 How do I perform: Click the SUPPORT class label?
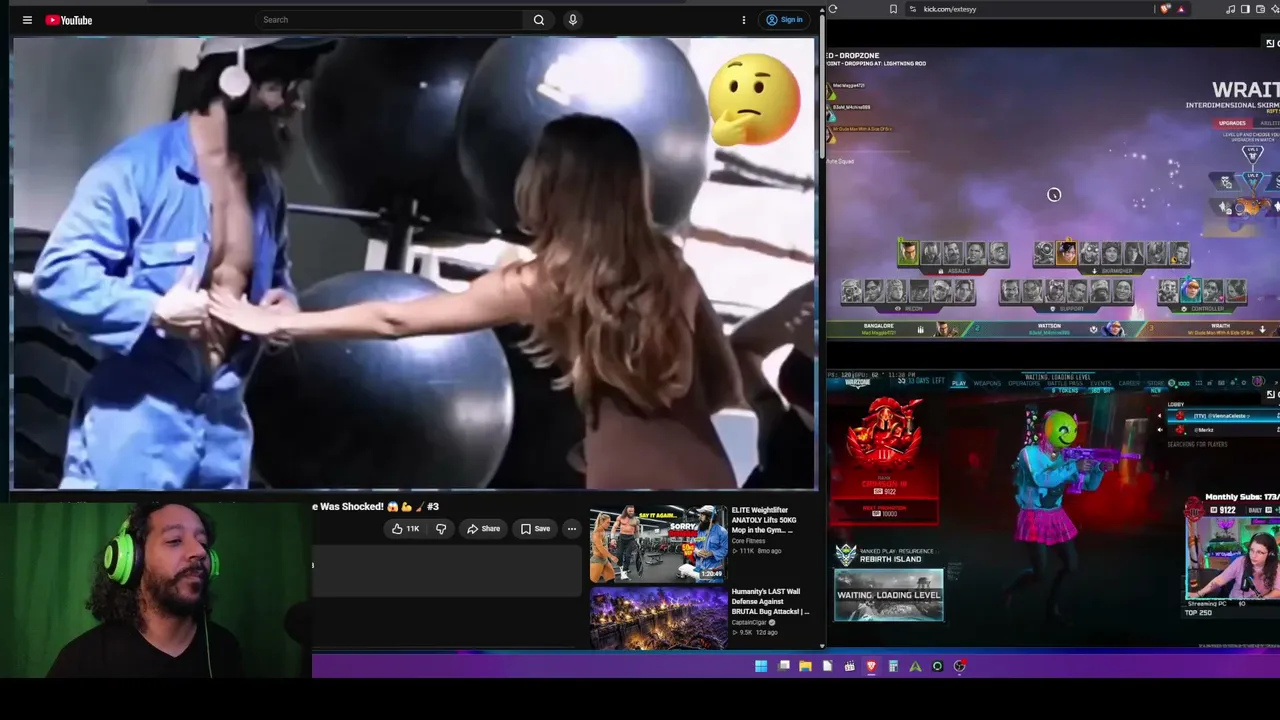pyautogui.click(x=1070, y=308)
